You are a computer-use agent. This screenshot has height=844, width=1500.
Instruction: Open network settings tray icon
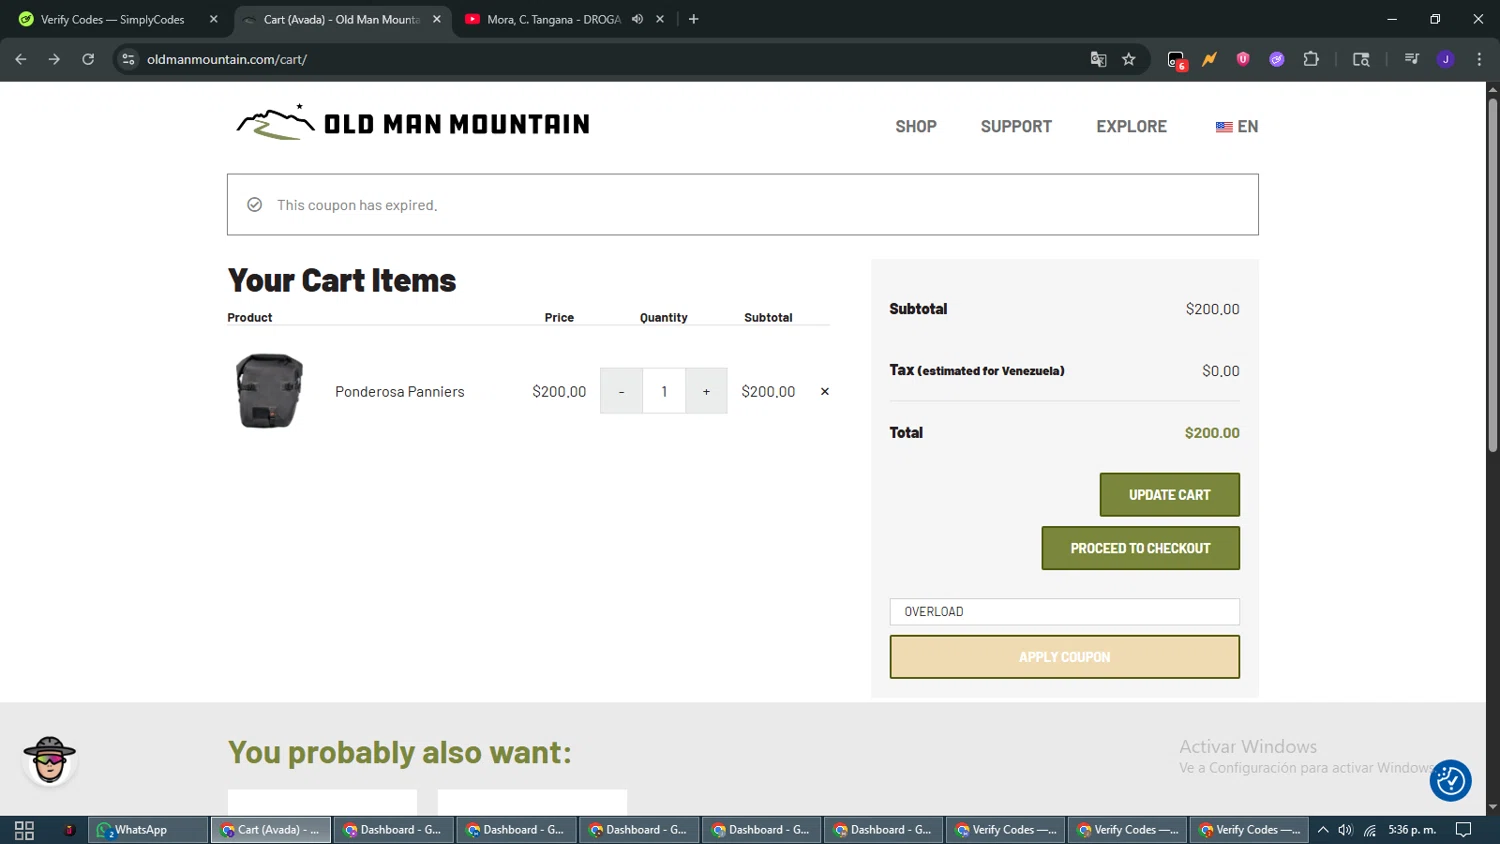tap(1370, 830)
